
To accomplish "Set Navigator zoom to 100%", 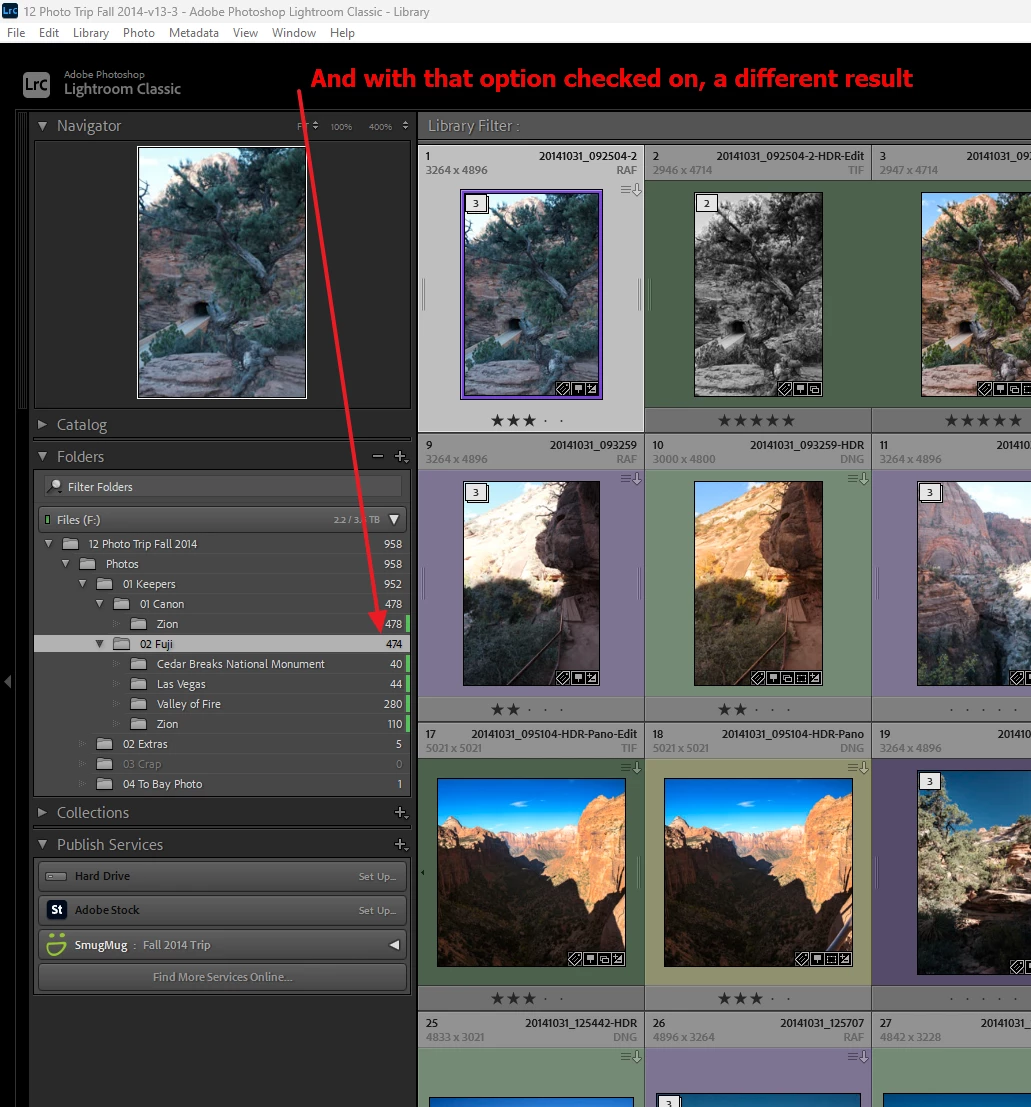I will click(341, 126).
